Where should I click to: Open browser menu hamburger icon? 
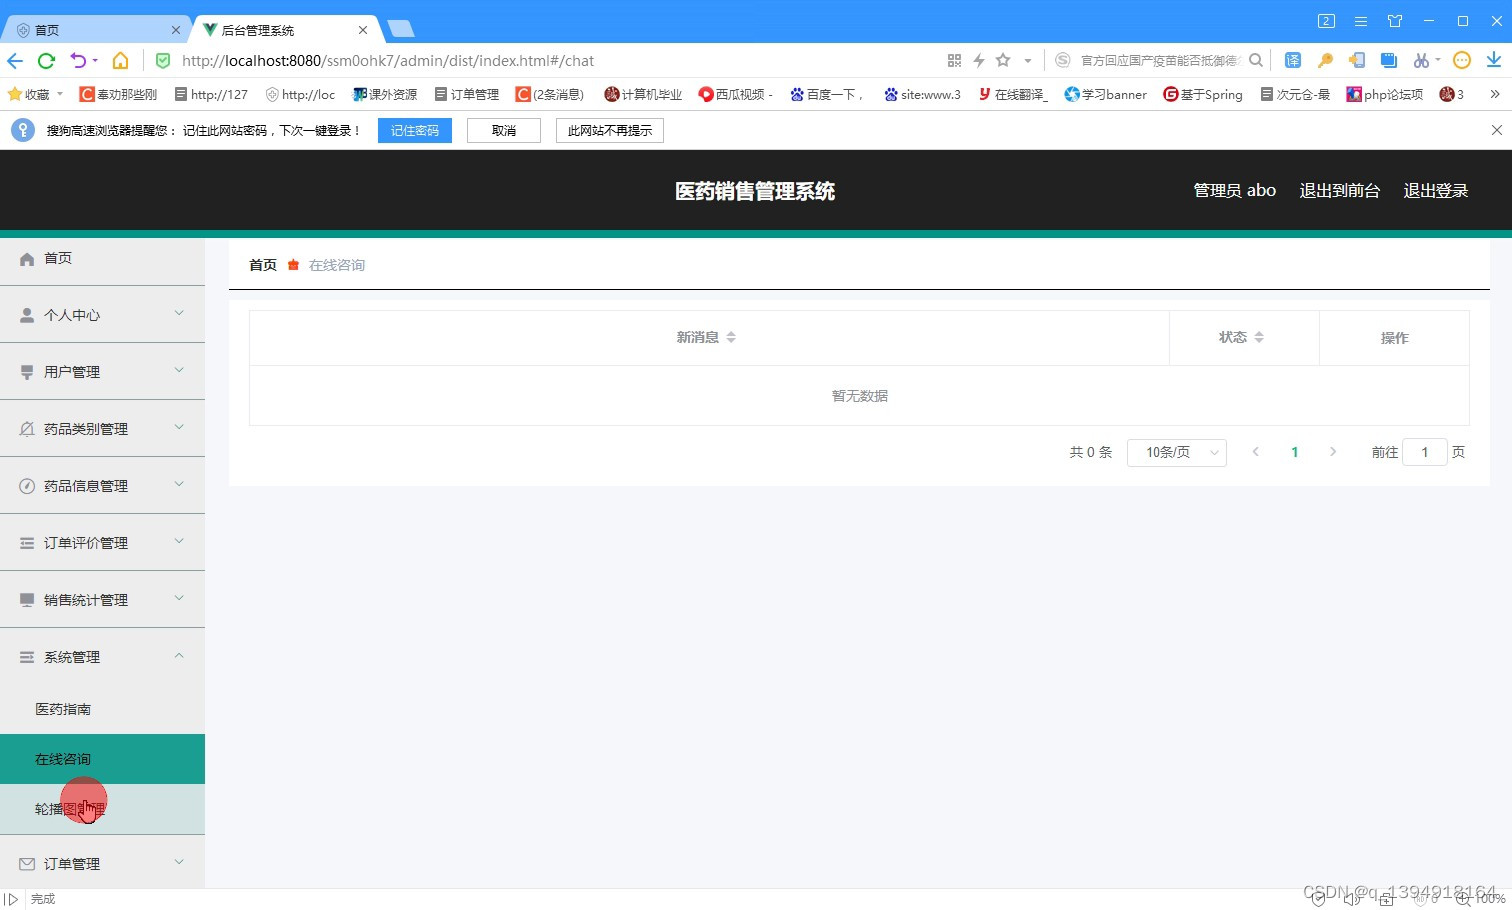tap(1361, 21)
